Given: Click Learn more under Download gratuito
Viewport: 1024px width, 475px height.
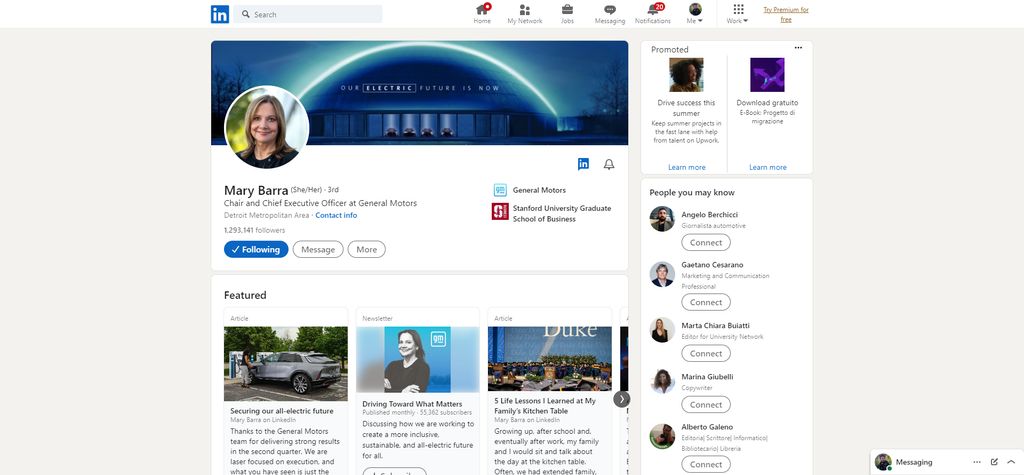Looking at the screenshot, I should [767, 167].
